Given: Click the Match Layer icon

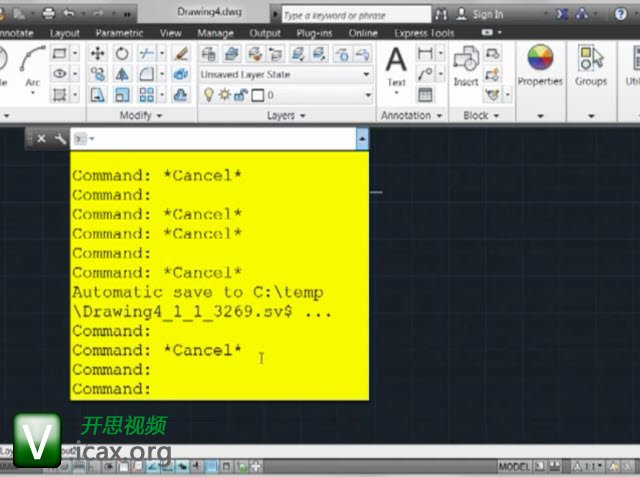Looking at the screenshot, I should pyautogui.click(x=255, y=54).
